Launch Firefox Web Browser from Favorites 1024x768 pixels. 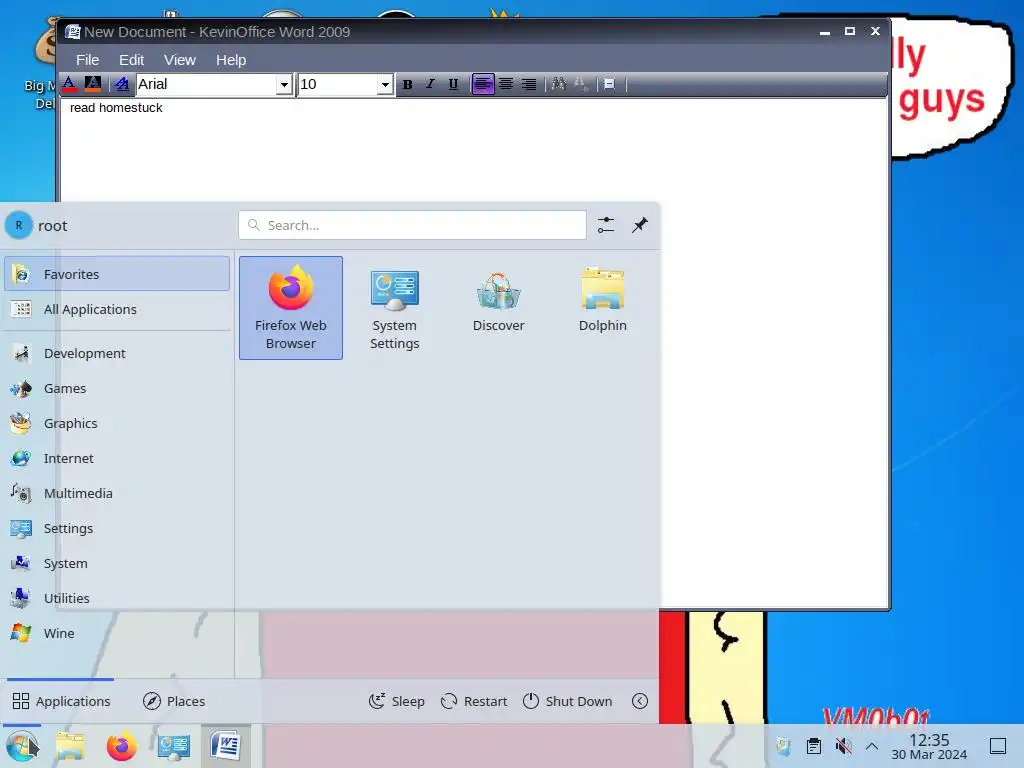point(291,308)
